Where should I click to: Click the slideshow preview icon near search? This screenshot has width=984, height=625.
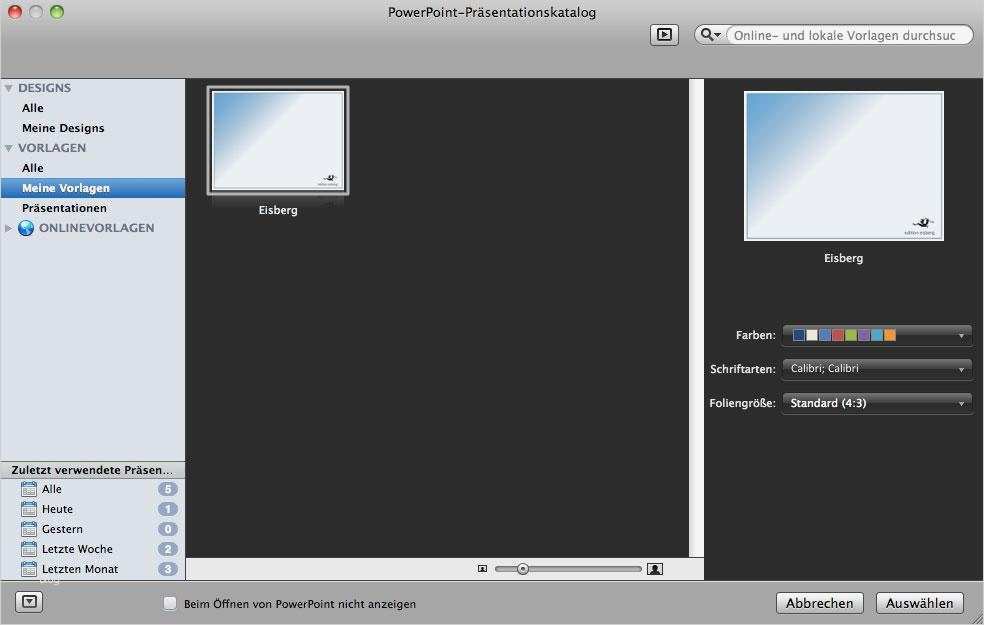click(x=664, y=35)
